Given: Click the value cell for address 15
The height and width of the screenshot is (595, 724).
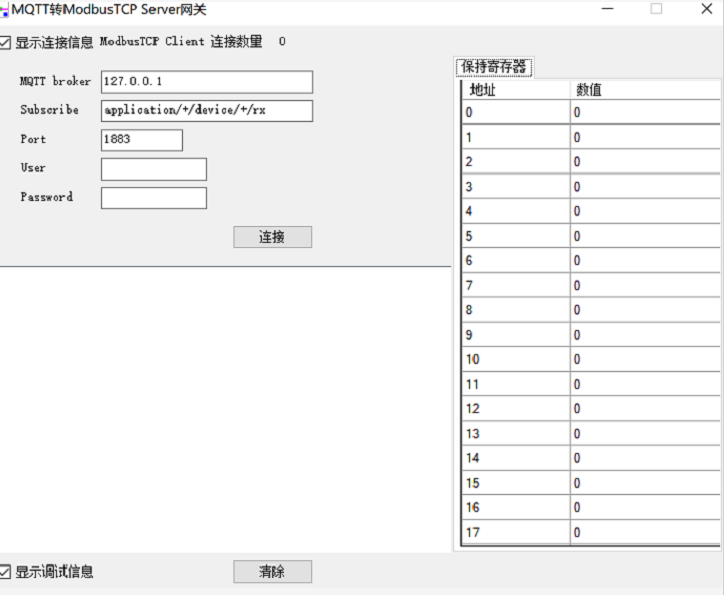Looking at the screenshot, I should [x=645, y=483].
